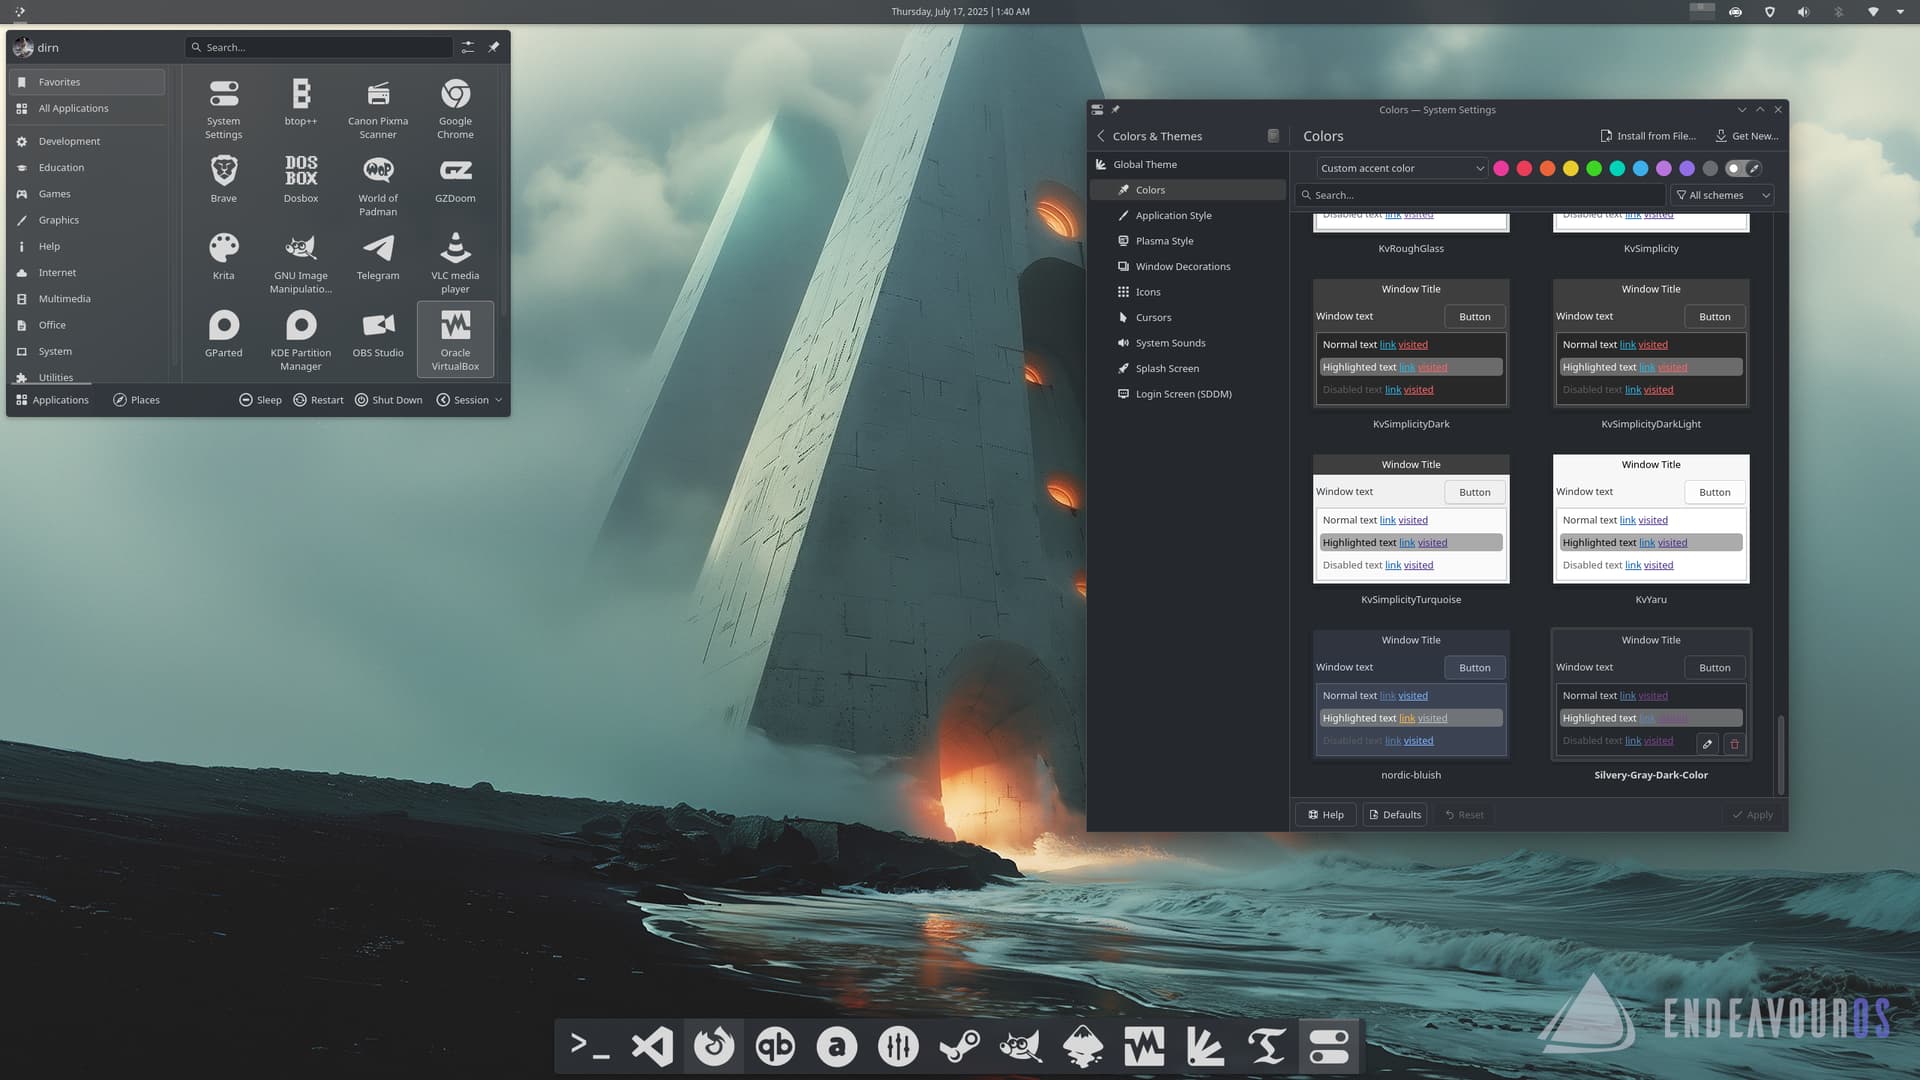Open the Custom accent color dropdown

pos(1402,168)
